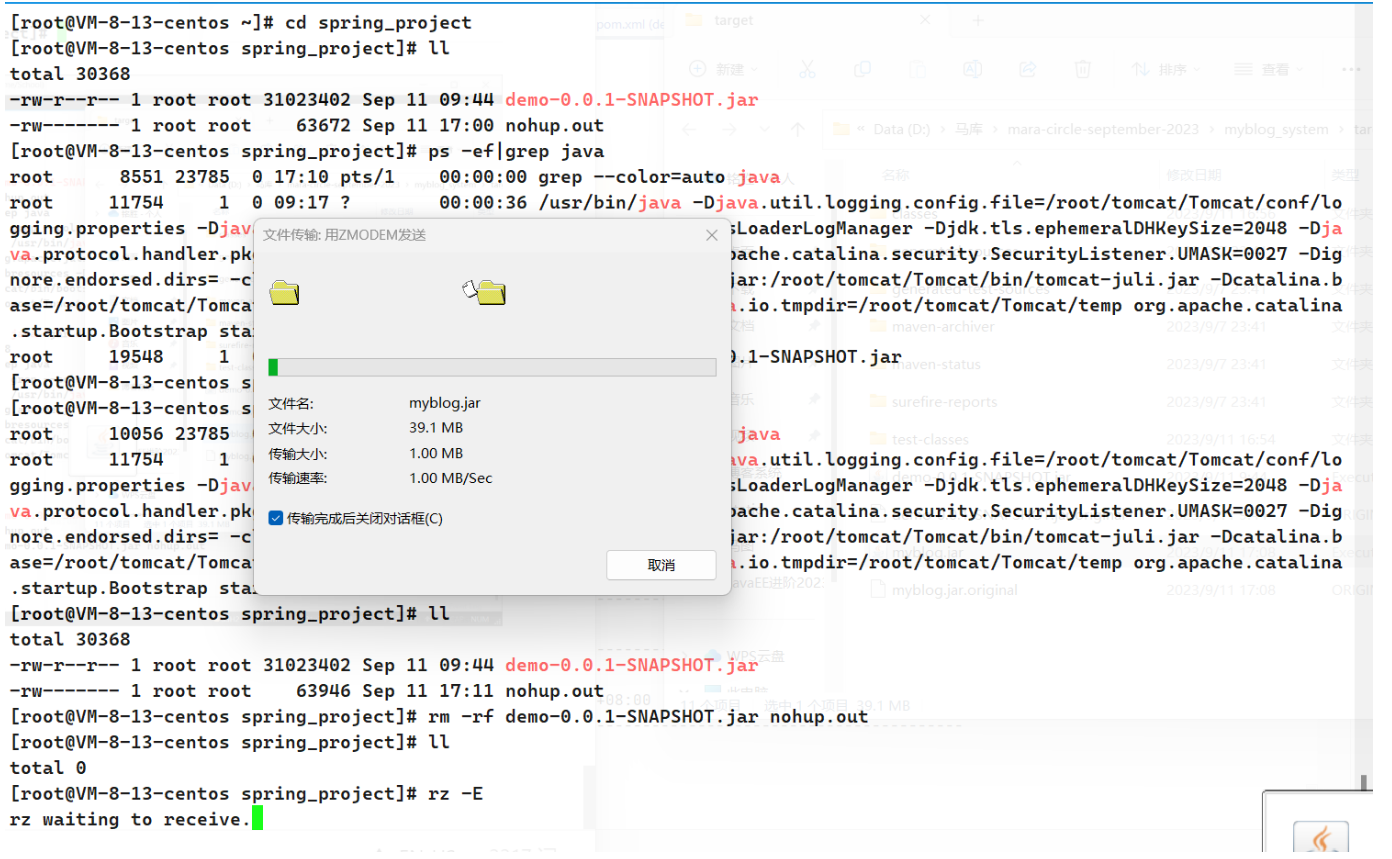
Task: Click the 文件名 label in the dialog
Action: click(x=291, y=403)
